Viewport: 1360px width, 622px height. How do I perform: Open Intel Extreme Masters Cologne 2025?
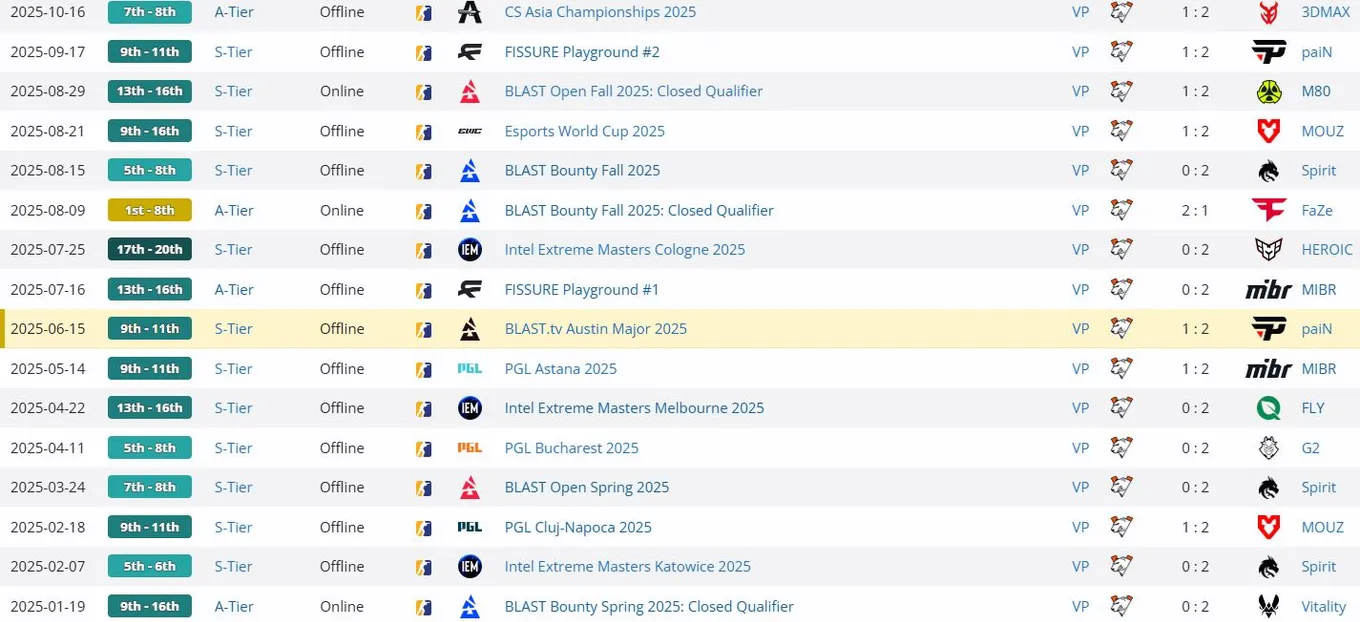[x=625, y=250]
